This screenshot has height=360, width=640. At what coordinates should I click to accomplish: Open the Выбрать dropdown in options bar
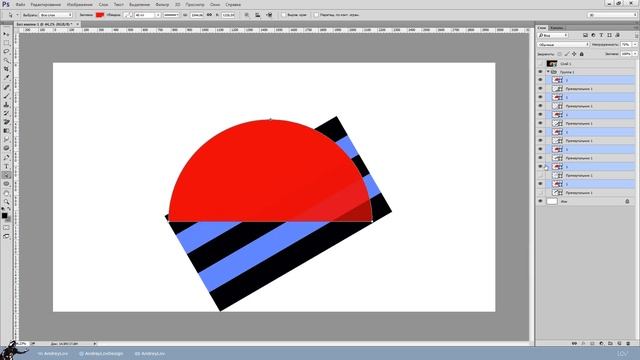56,15
